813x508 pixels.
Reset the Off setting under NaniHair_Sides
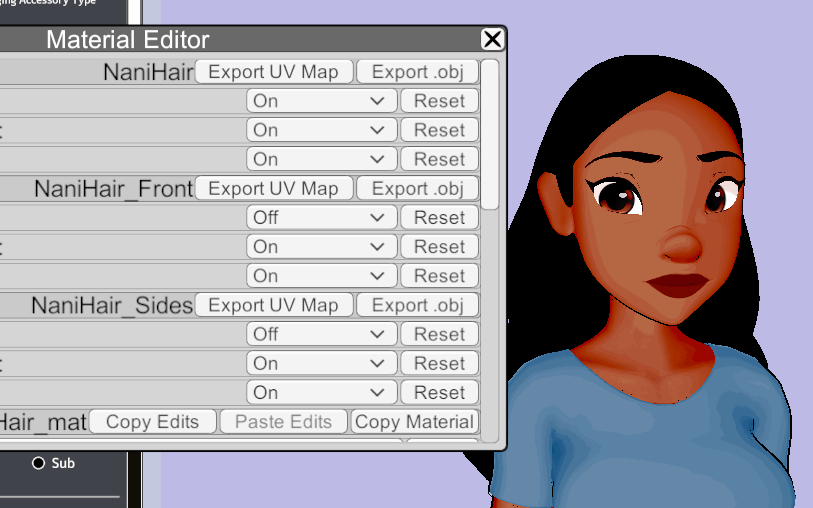click(x=439, y=334)
